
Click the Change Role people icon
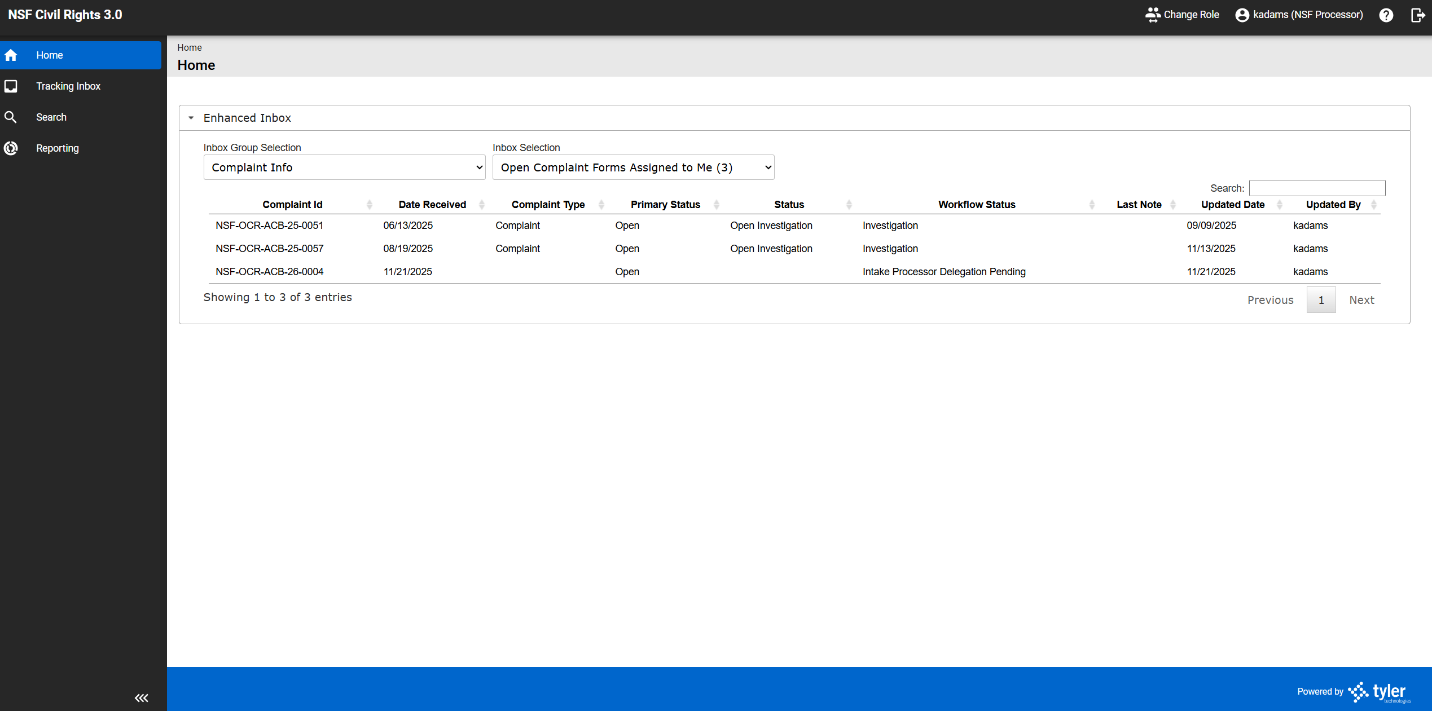[x=1153, y=15]
